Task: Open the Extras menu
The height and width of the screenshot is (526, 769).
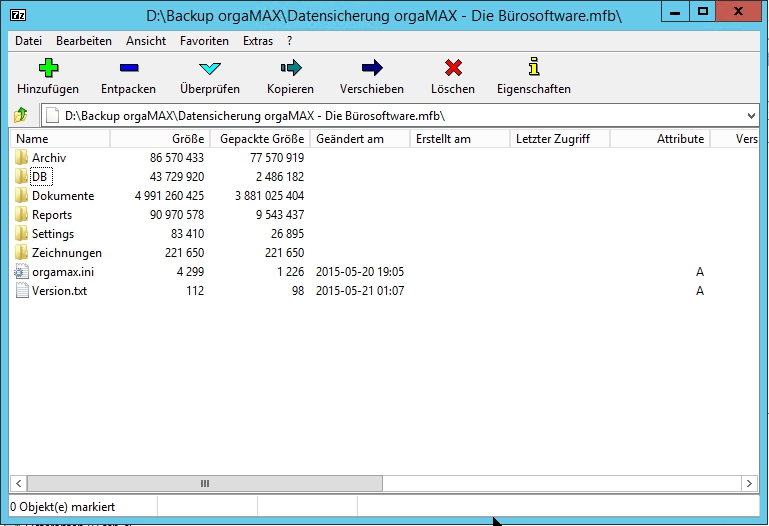Action: (257, 41)
